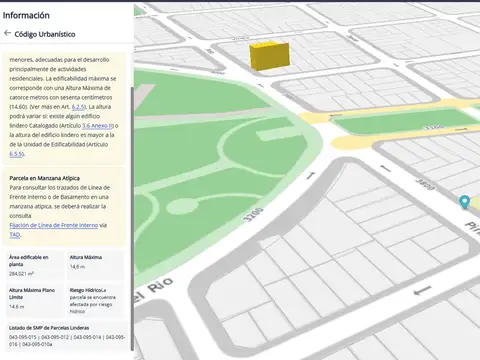
Task: Select the yellow 3D building on map
Action: pos(269,56)
